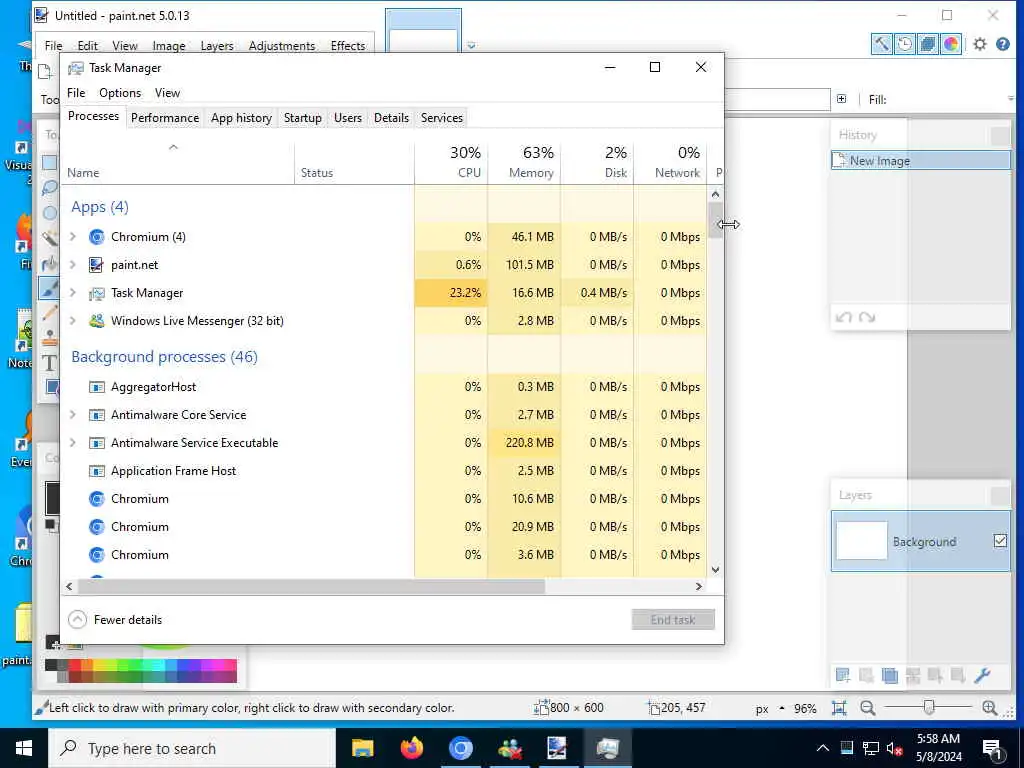Show hidden tray icons chevron
Image resolution: width=1024 pixels, height=768 pixels.
click(x=823, y=748)
